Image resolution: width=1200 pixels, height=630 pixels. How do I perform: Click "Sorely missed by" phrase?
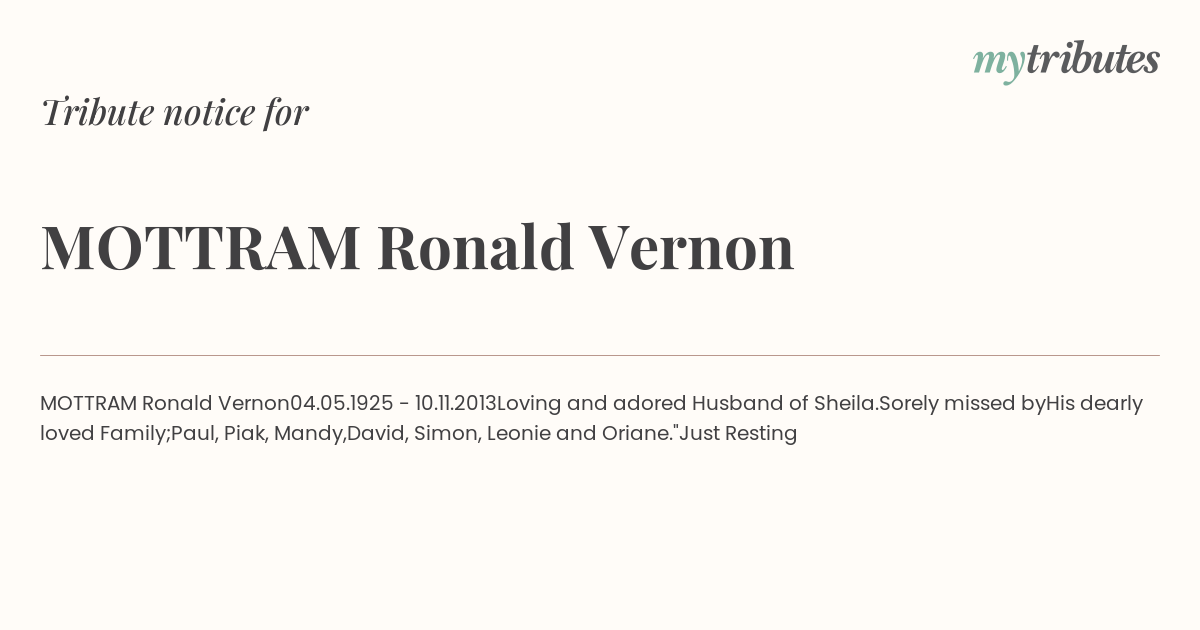tap(962, 404)
